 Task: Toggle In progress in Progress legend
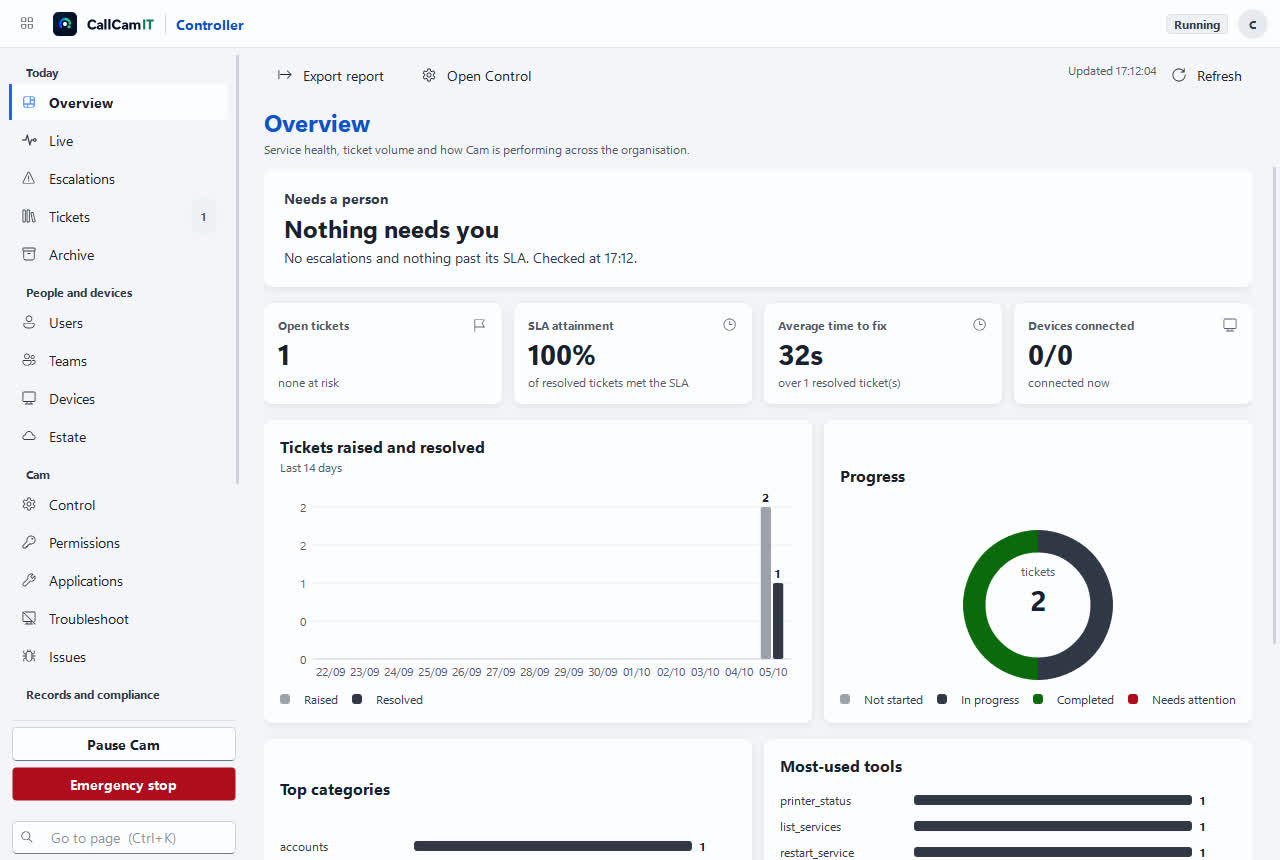tap(978, 700)
